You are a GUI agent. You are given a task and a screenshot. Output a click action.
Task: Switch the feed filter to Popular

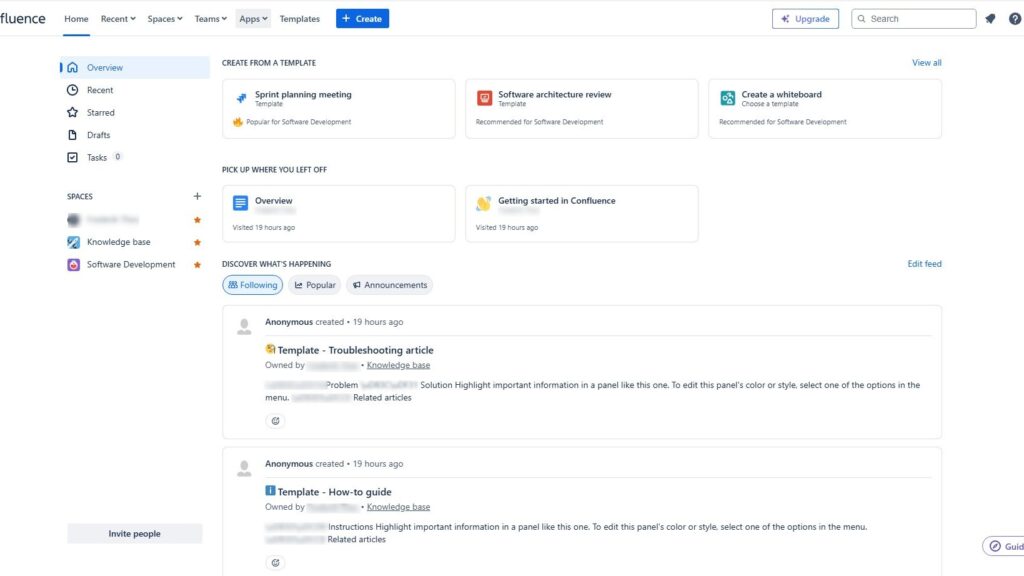click(x=314, y=284)
